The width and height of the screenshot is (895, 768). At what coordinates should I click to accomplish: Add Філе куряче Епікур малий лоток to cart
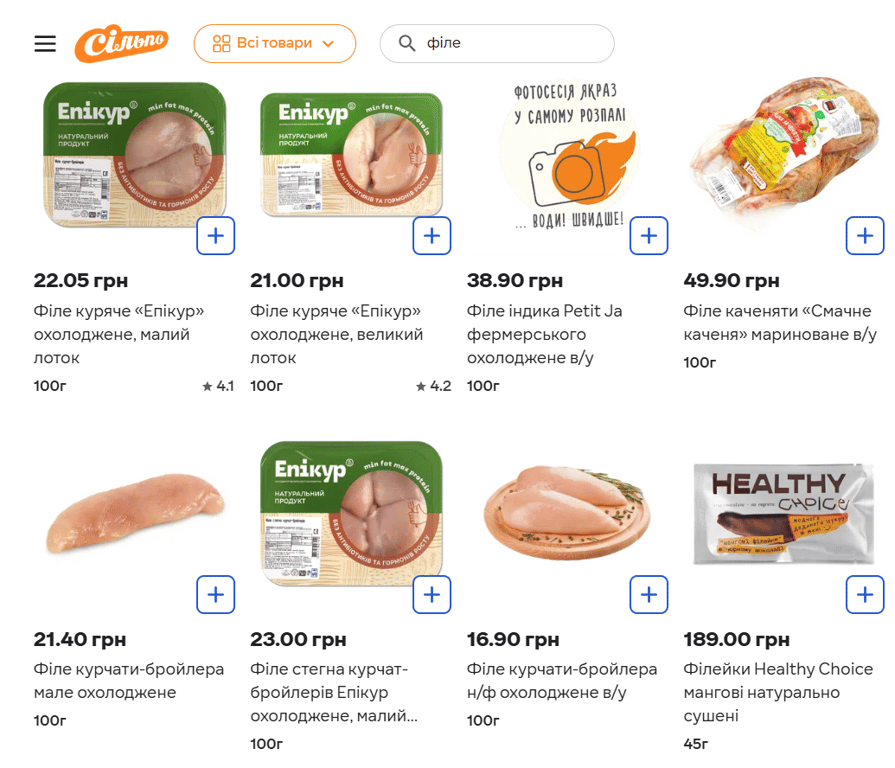tap(216, 236)
